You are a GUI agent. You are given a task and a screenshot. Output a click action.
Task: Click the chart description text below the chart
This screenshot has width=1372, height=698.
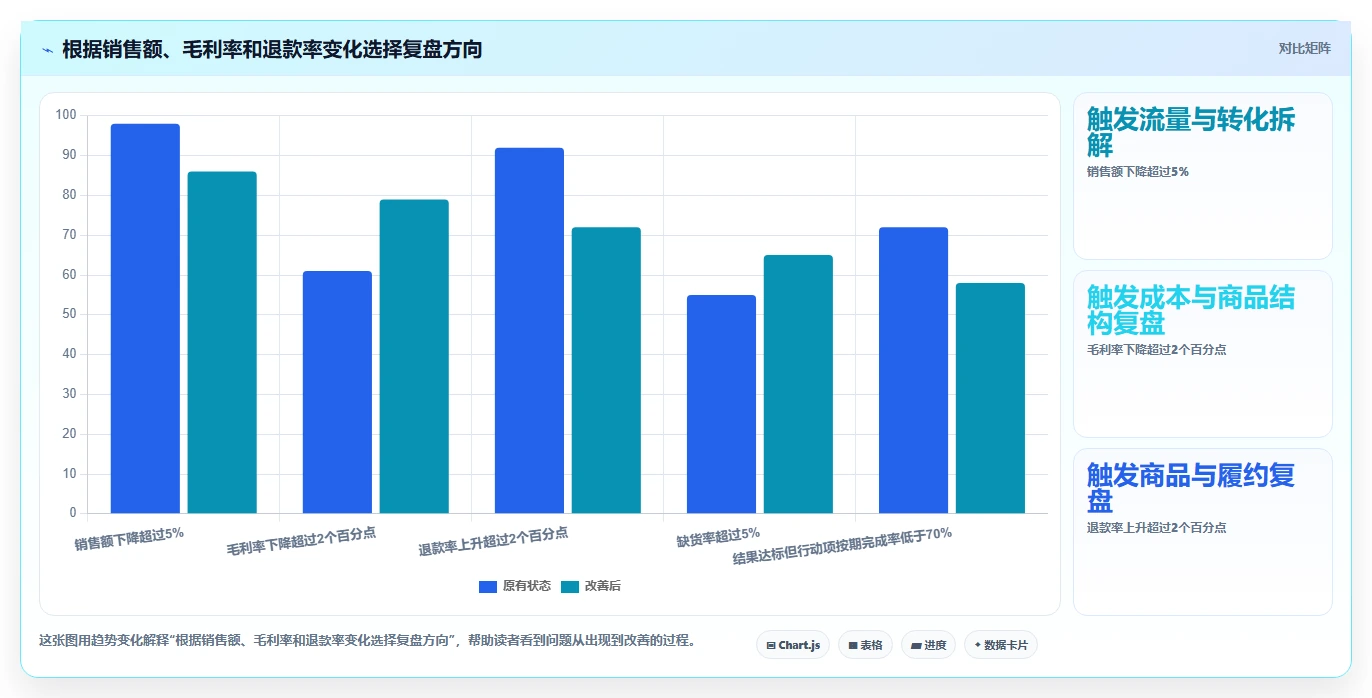[x=367, y=641]
